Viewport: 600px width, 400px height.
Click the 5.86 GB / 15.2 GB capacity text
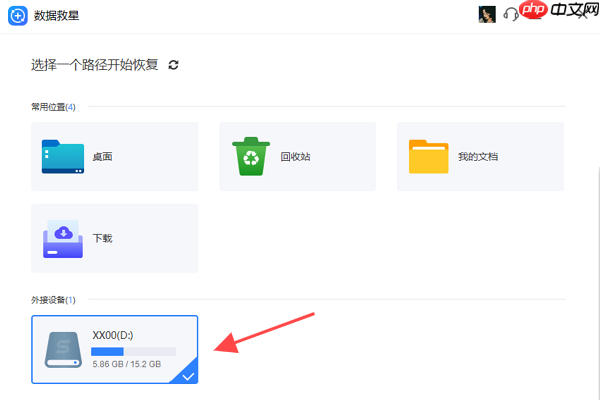[x=127, y=364]
